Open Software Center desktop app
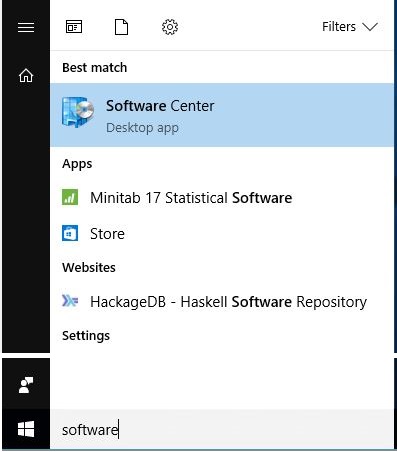 222,115
